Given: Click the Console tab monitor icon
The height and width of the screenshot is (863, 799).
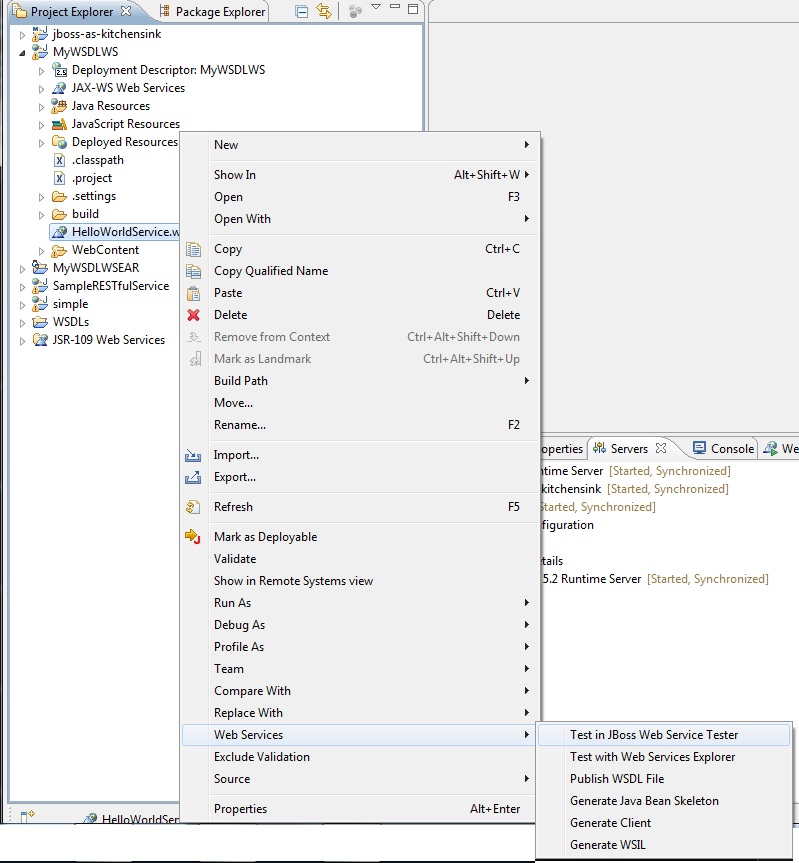Looking at the screenshot, I should pyautogui.click(x=699, y=448).
